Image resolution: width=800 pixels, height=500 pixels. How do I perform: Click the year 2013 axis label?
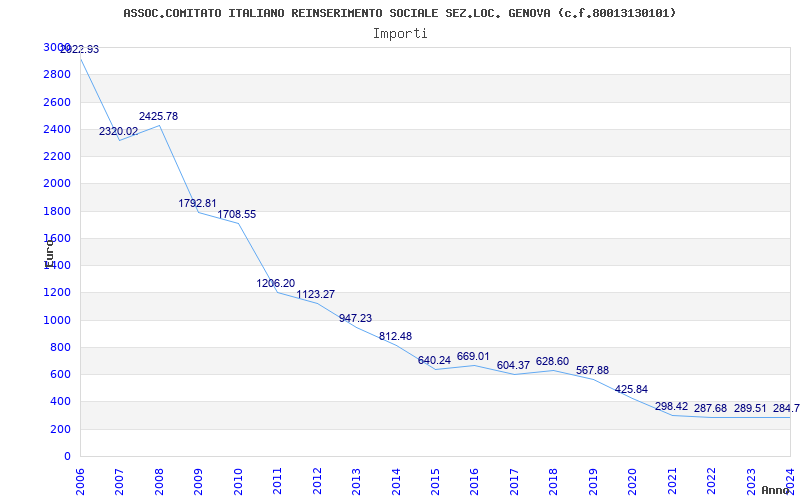point(357,482)
